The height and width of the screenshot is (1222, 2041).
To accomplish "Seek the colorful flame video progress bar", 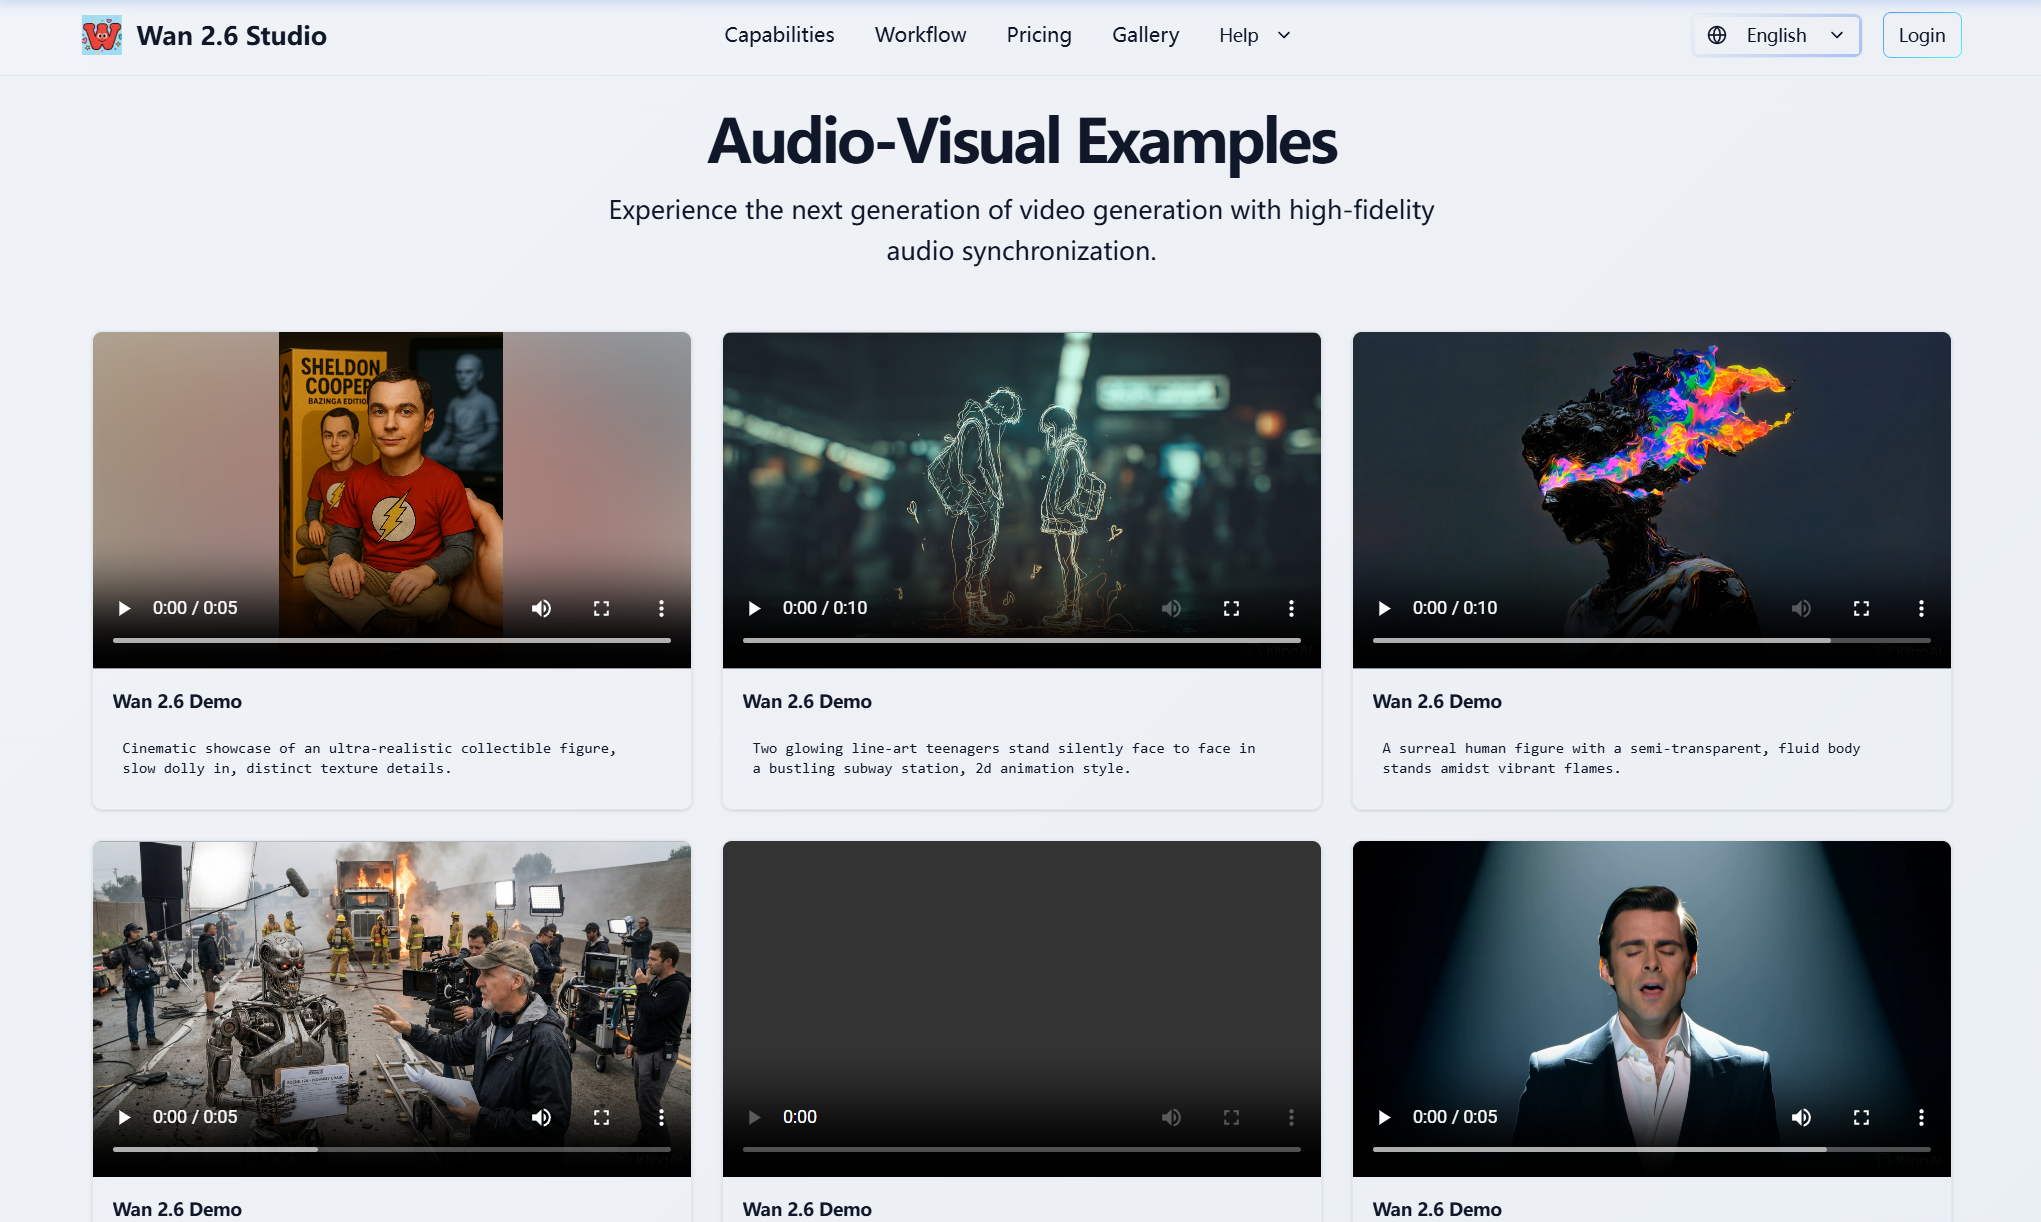I will pyautogui.click(x=1652, y=640).
